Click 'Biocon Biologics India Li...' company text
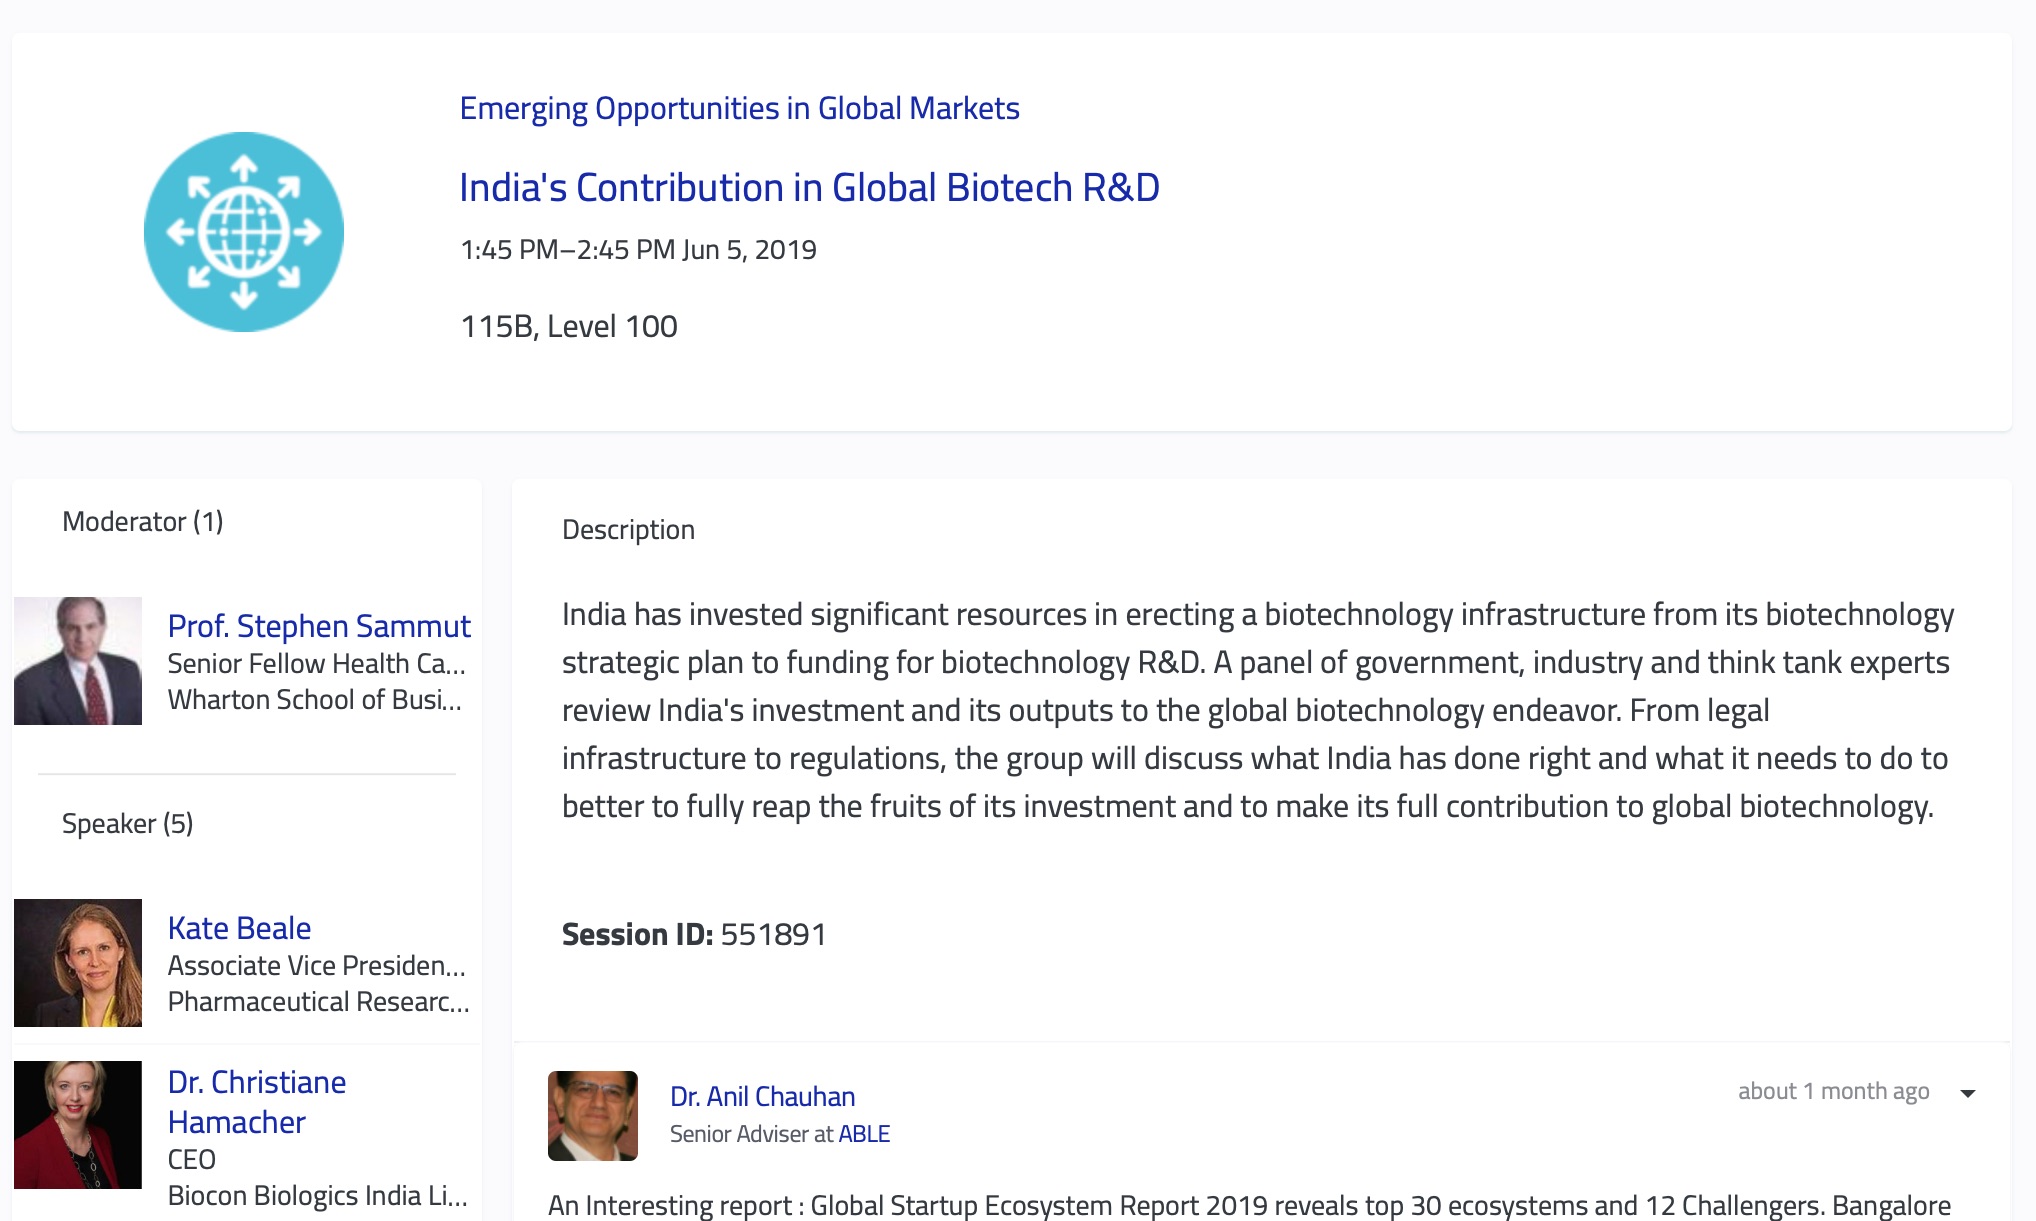 318,1196
